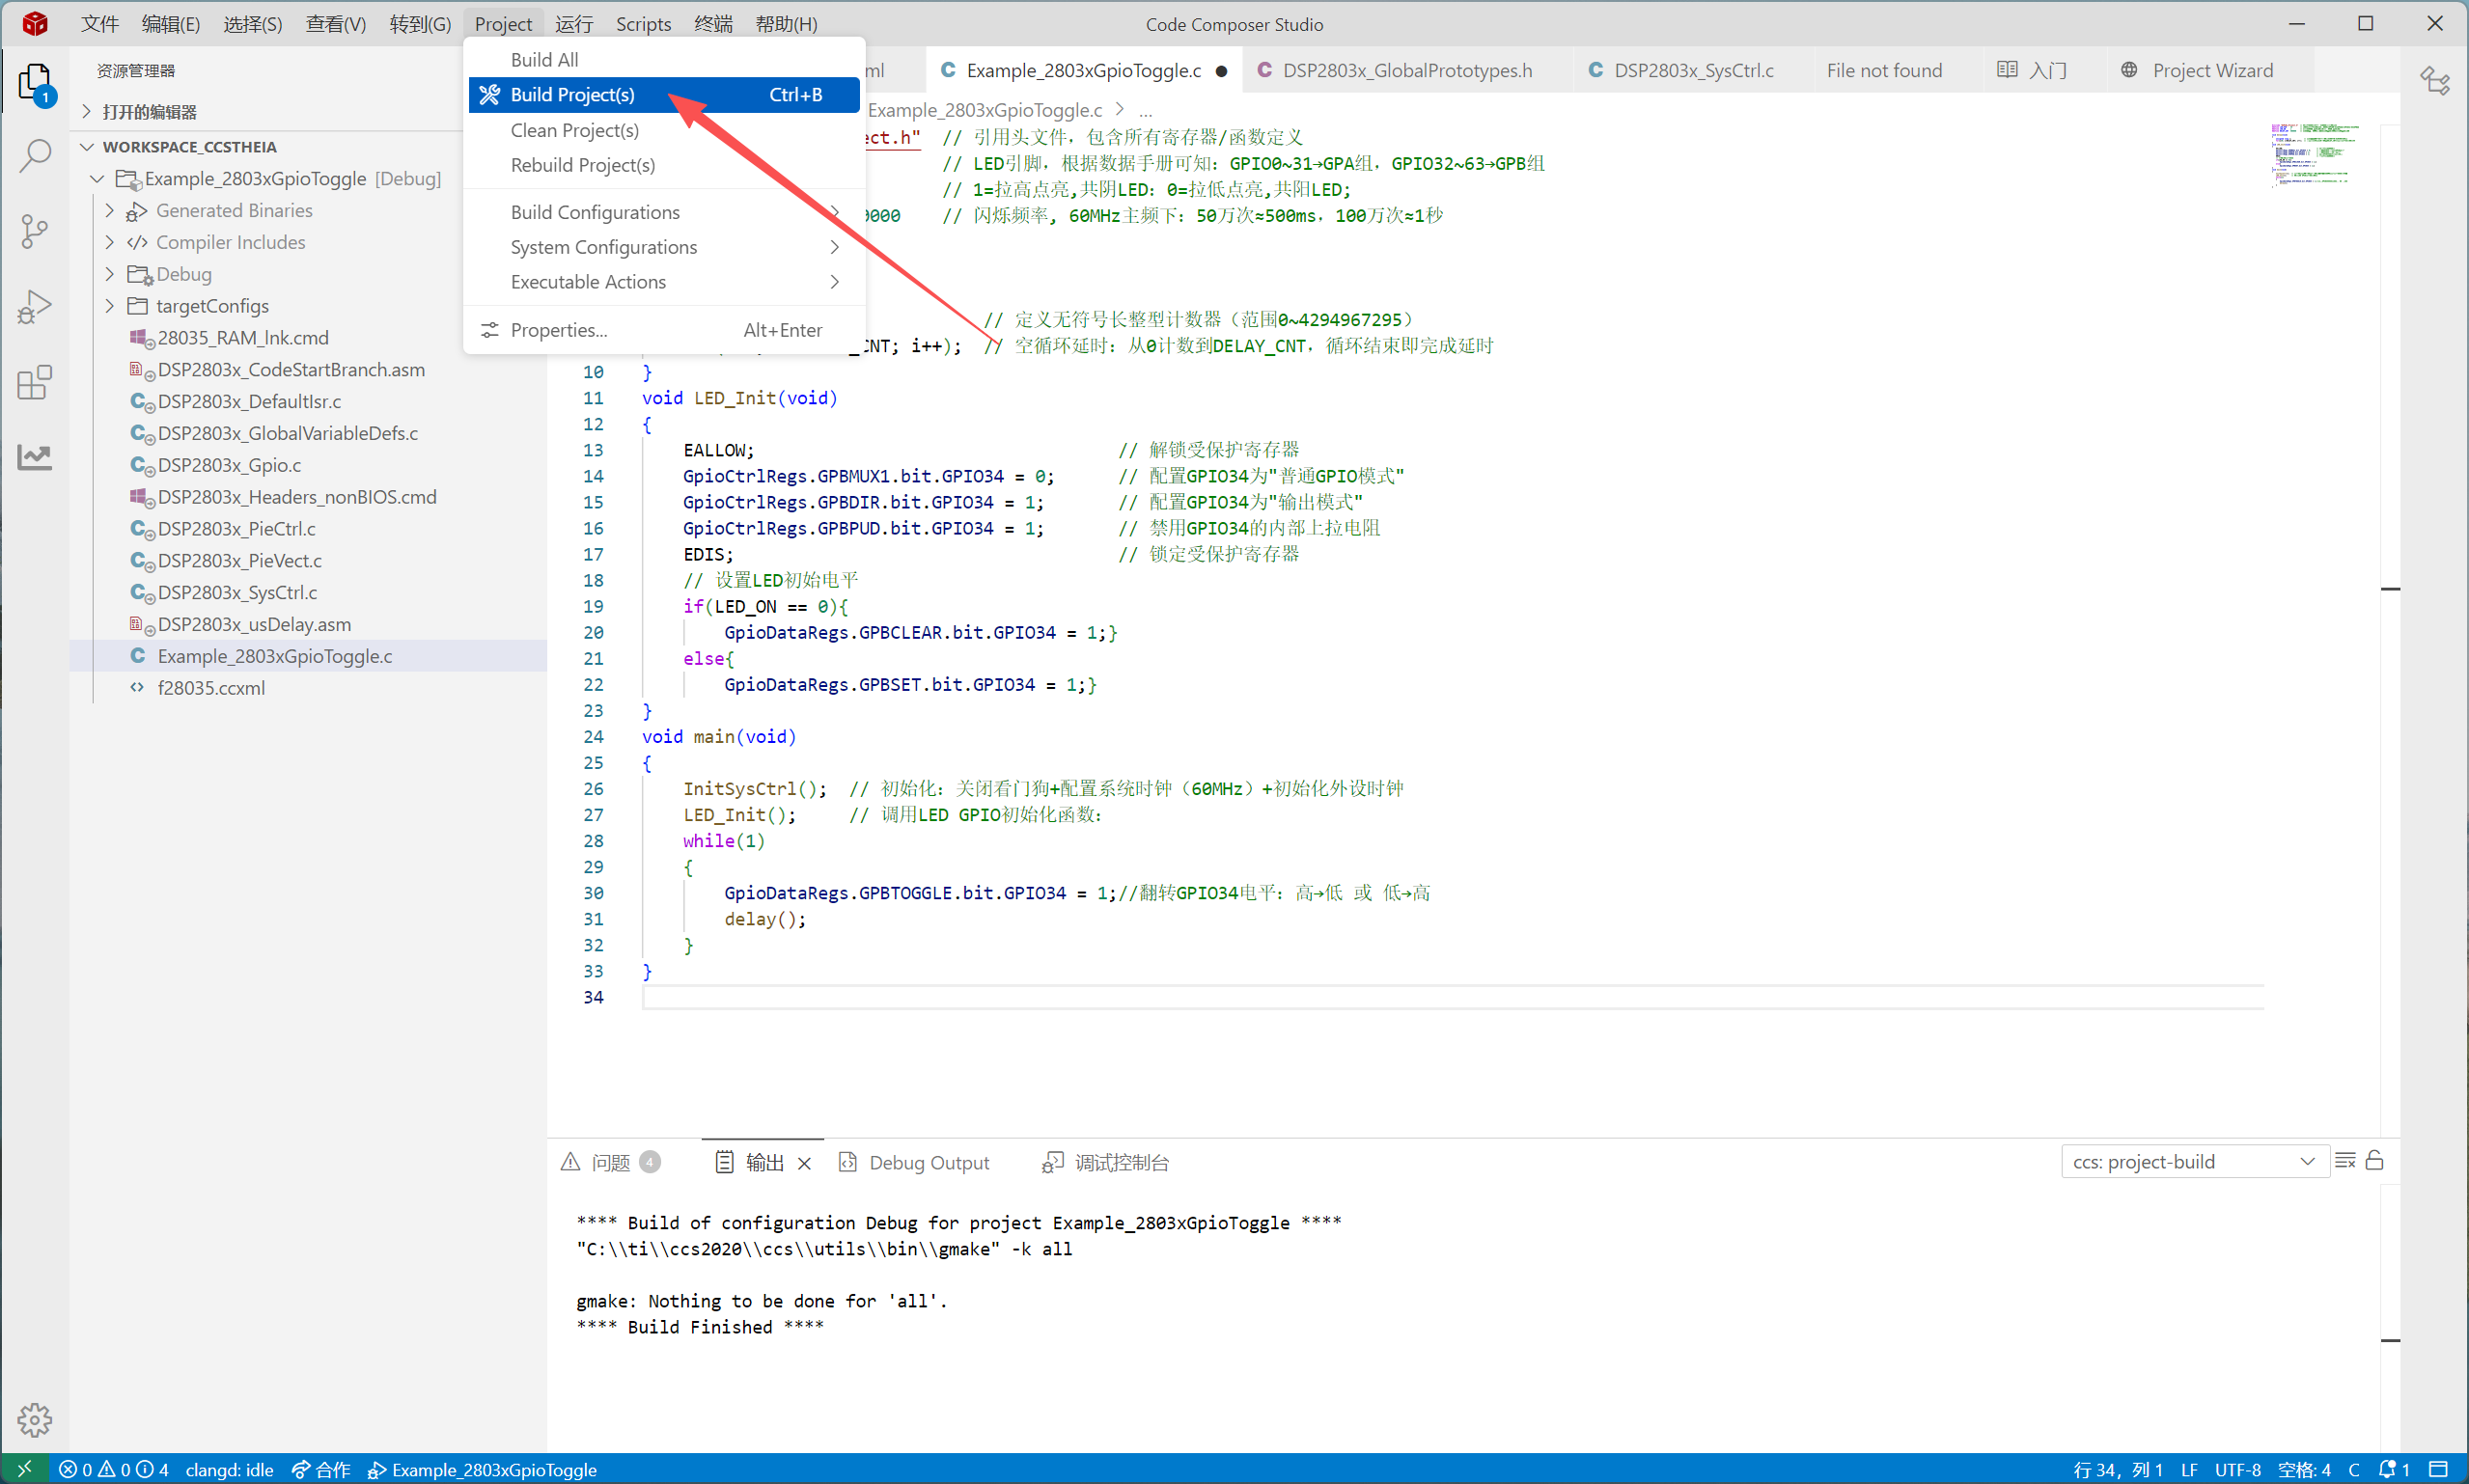
Task: Select Clean Project(s) menu entry
Action: [x=574, y=130]
